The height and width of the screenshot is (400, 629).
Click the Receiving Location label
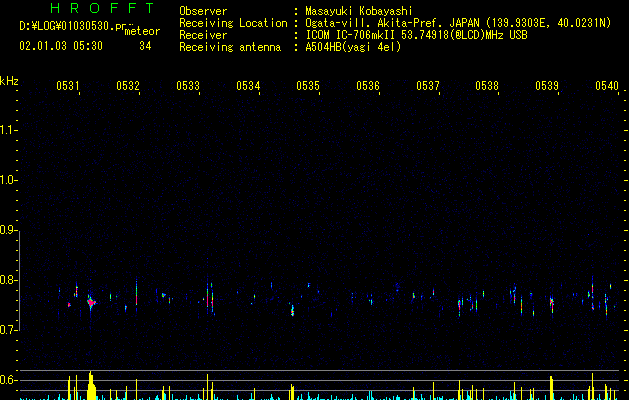(x=233, y=23)
